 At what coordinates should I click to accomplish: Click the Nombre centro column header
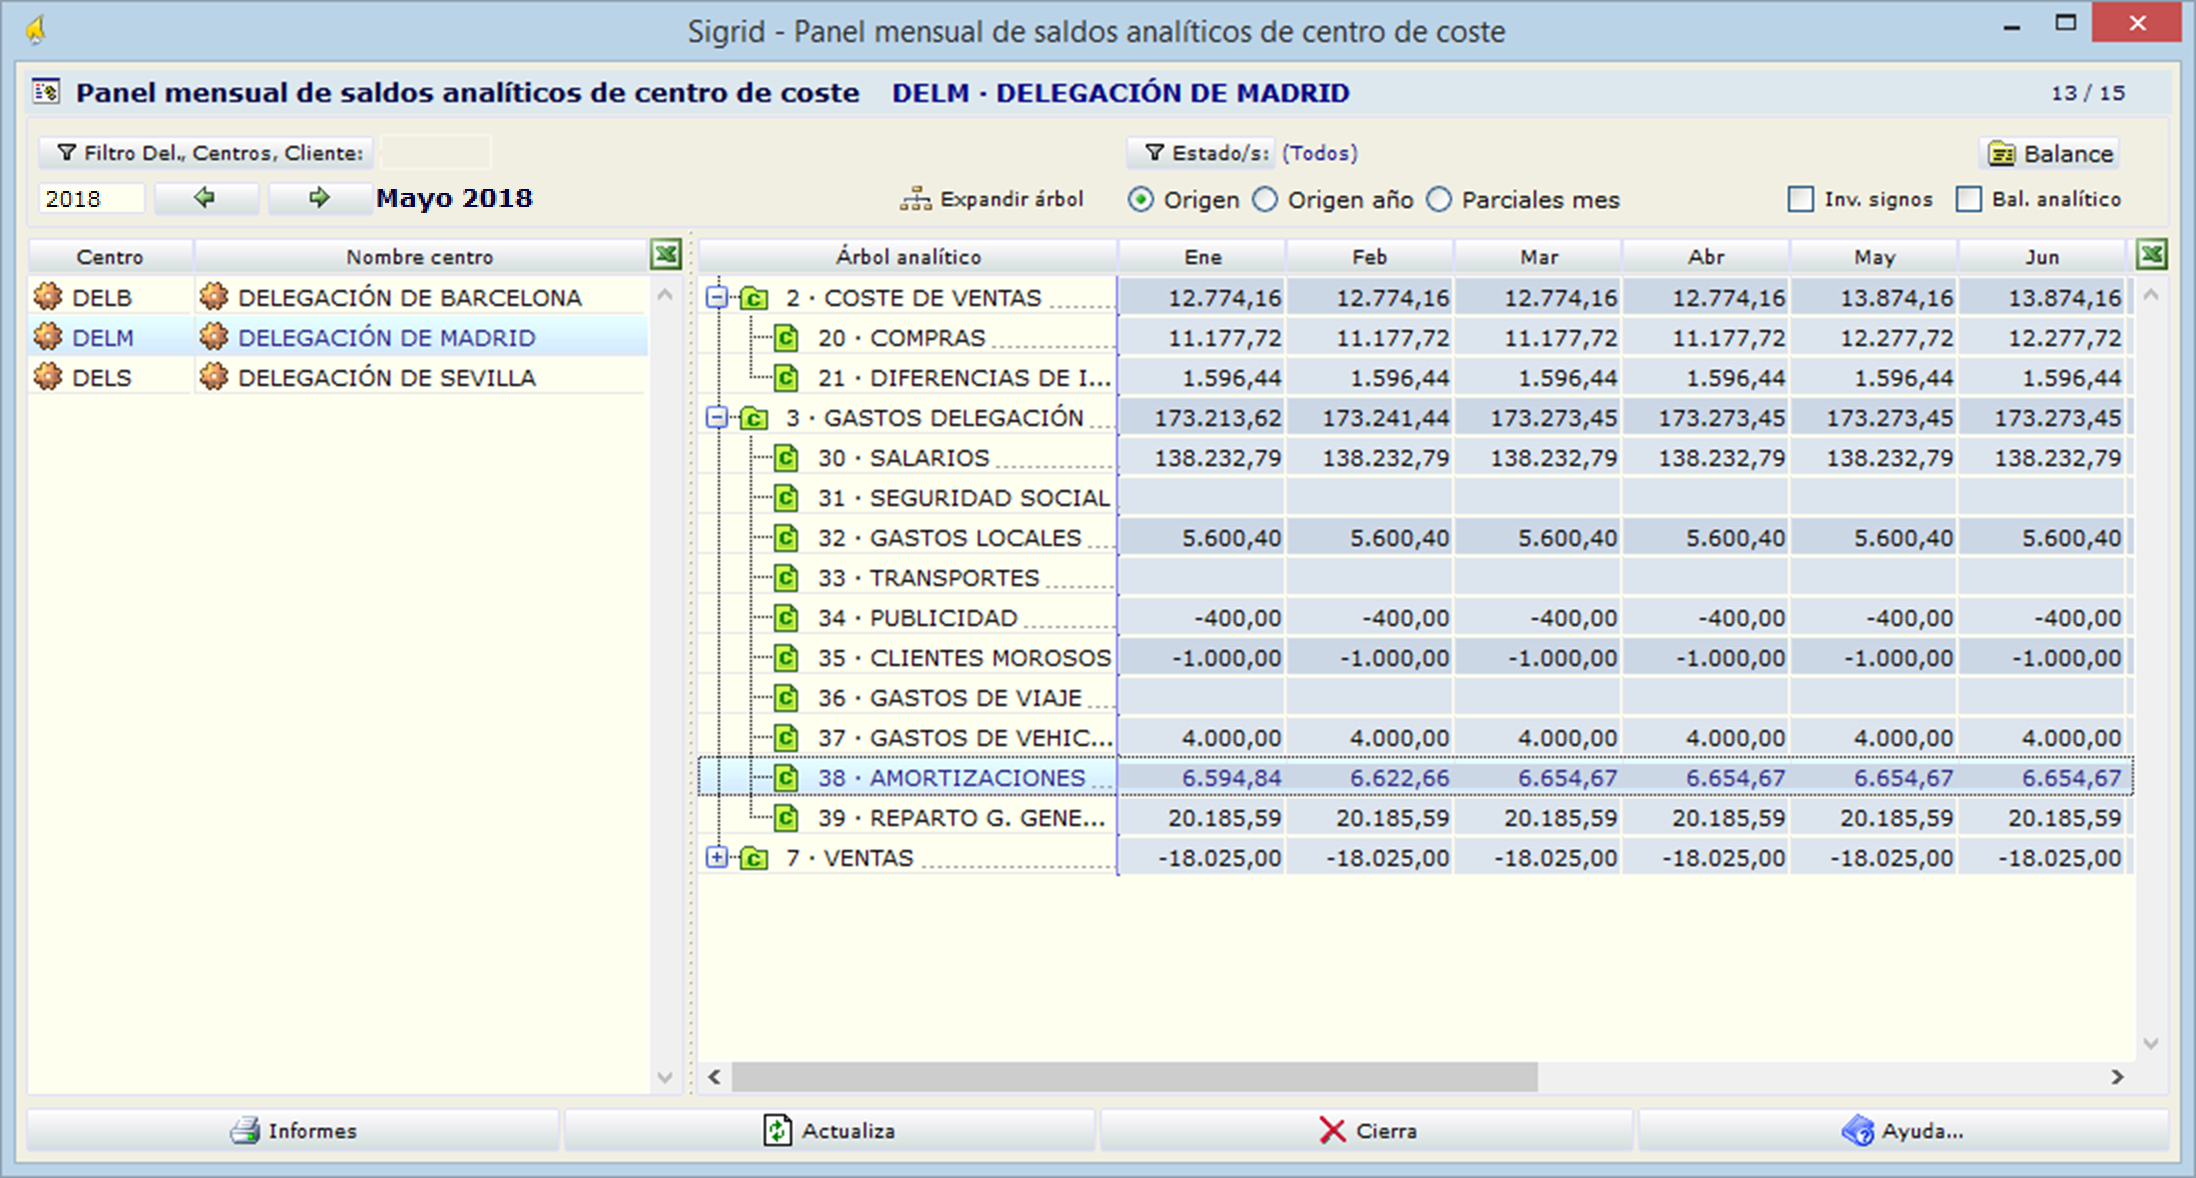coord(420,257)
